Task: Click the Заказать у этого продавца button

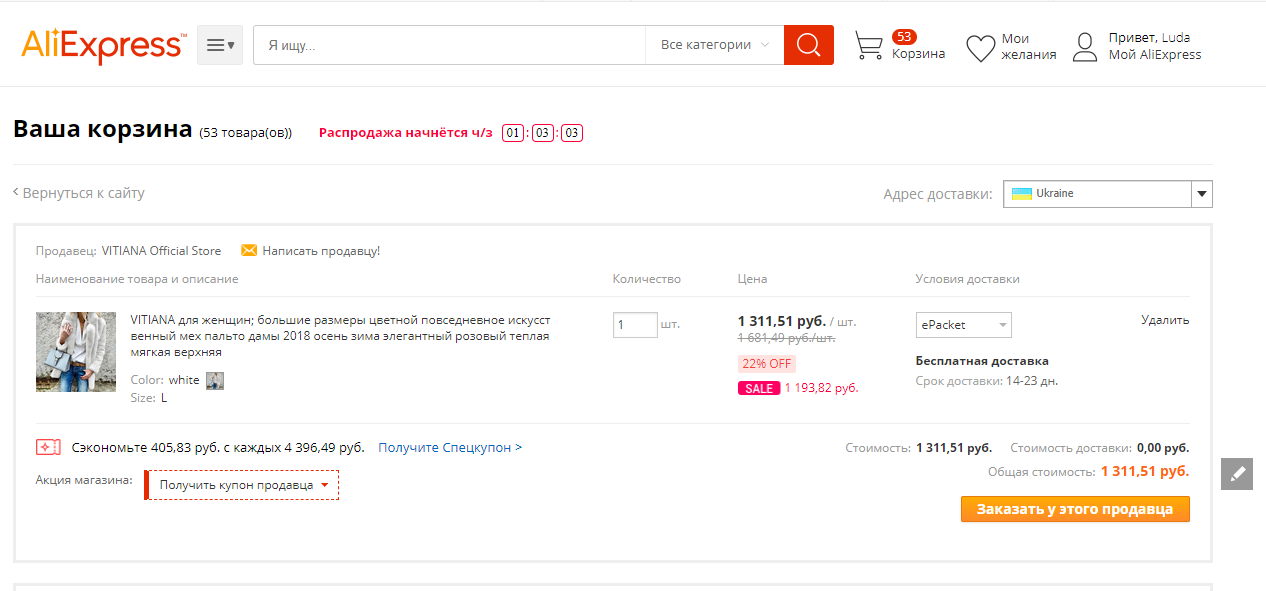Action: 1075,509
